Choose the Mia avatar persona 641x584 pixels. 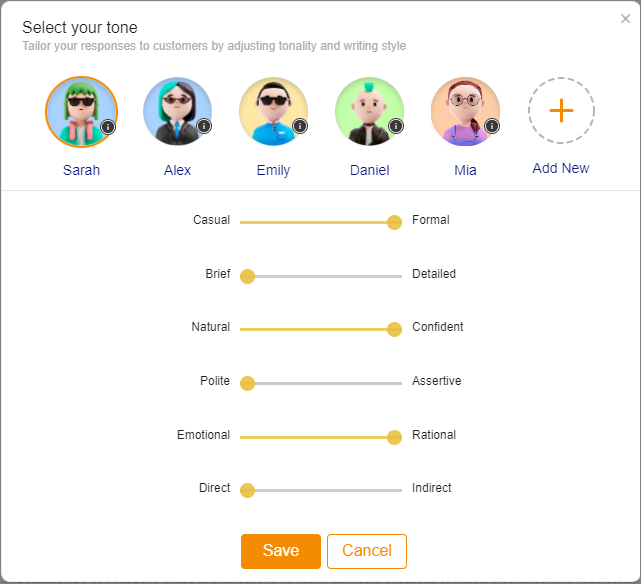(465, 111)
